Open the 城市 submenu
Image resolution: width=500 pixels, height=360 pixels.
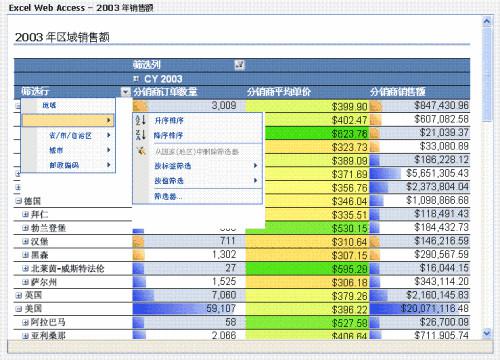68,150
